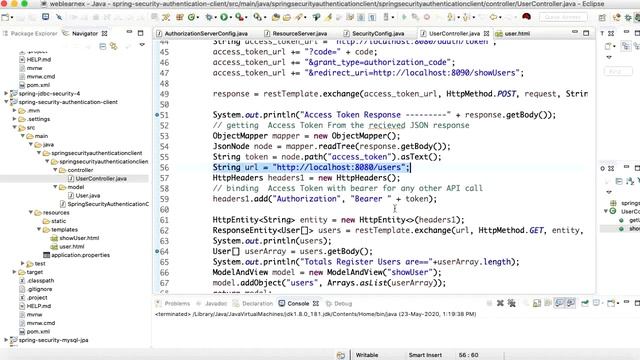640x360 pixels.
Task: Click breakpoint marker at line 64
Action: (x=157, y=251)
